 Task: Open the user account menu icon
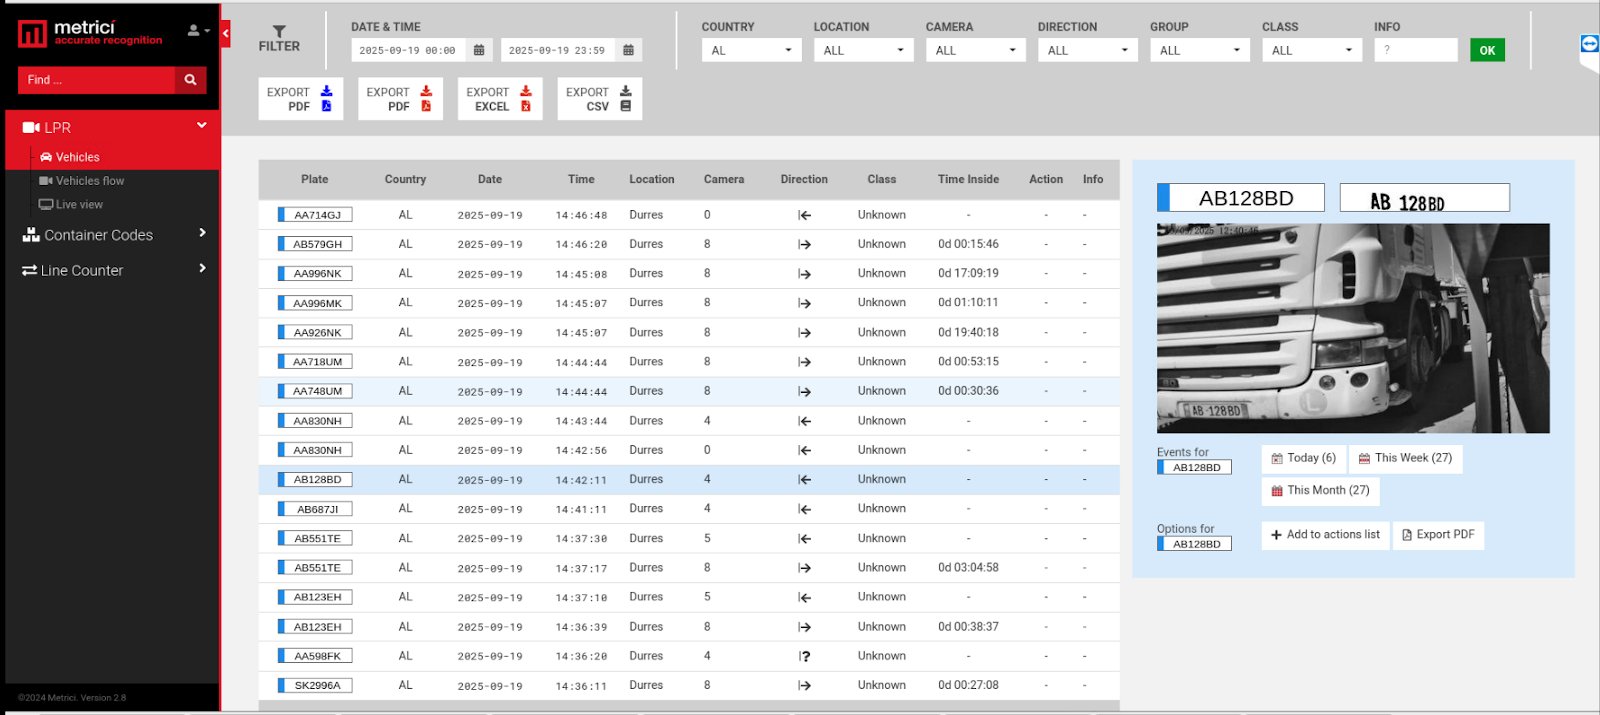[198, 31]
